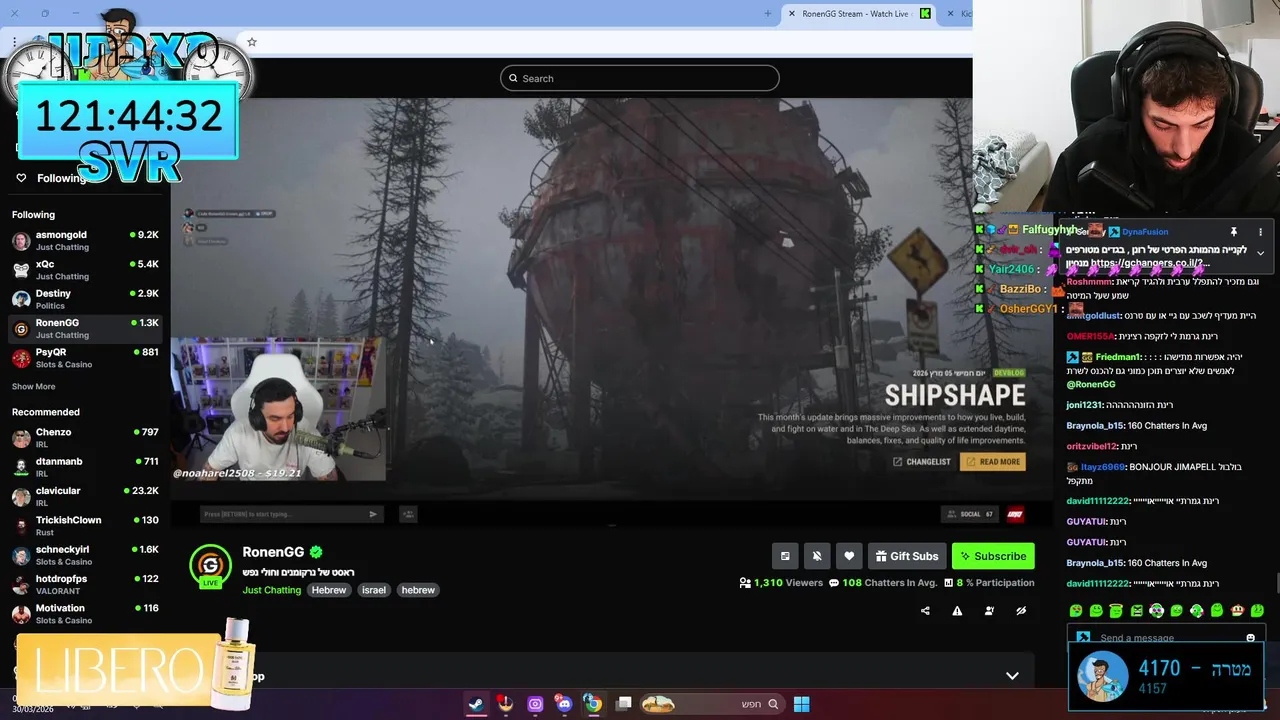The width and height of the screenshot is (1280, 720).
Task: Open Destiny channel in sidebar
Action: pyautogui.click(x=85, y=299)
